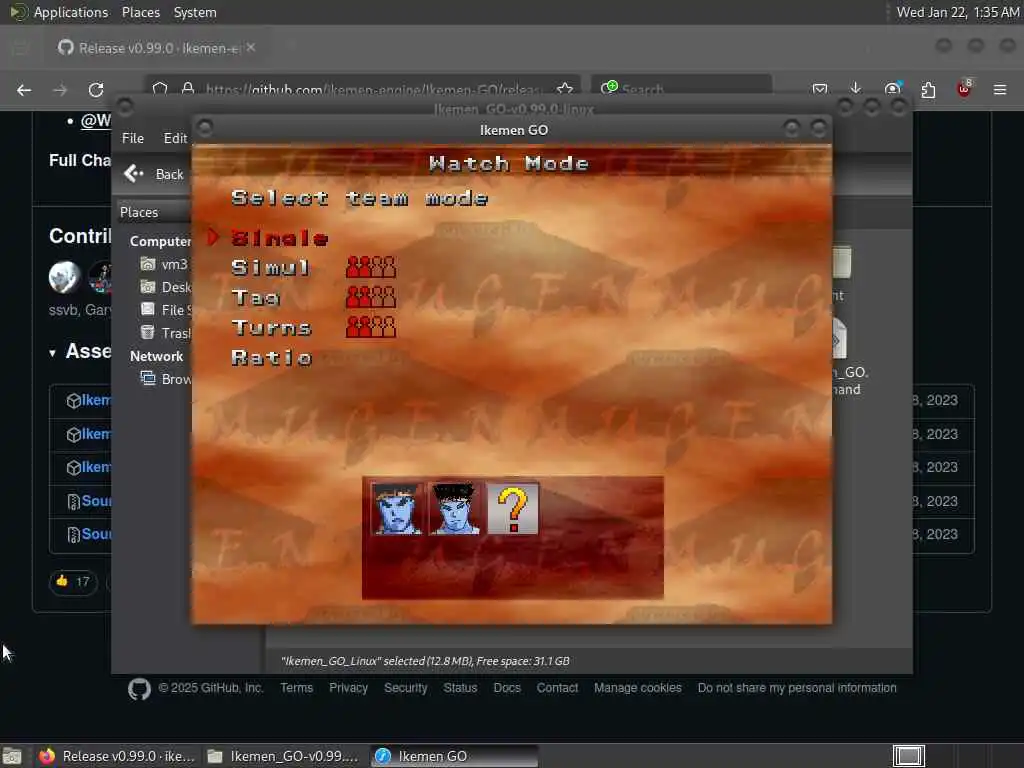Select Turns team mode
Screen dimensions: 1024x768
[x=272, y=327]
